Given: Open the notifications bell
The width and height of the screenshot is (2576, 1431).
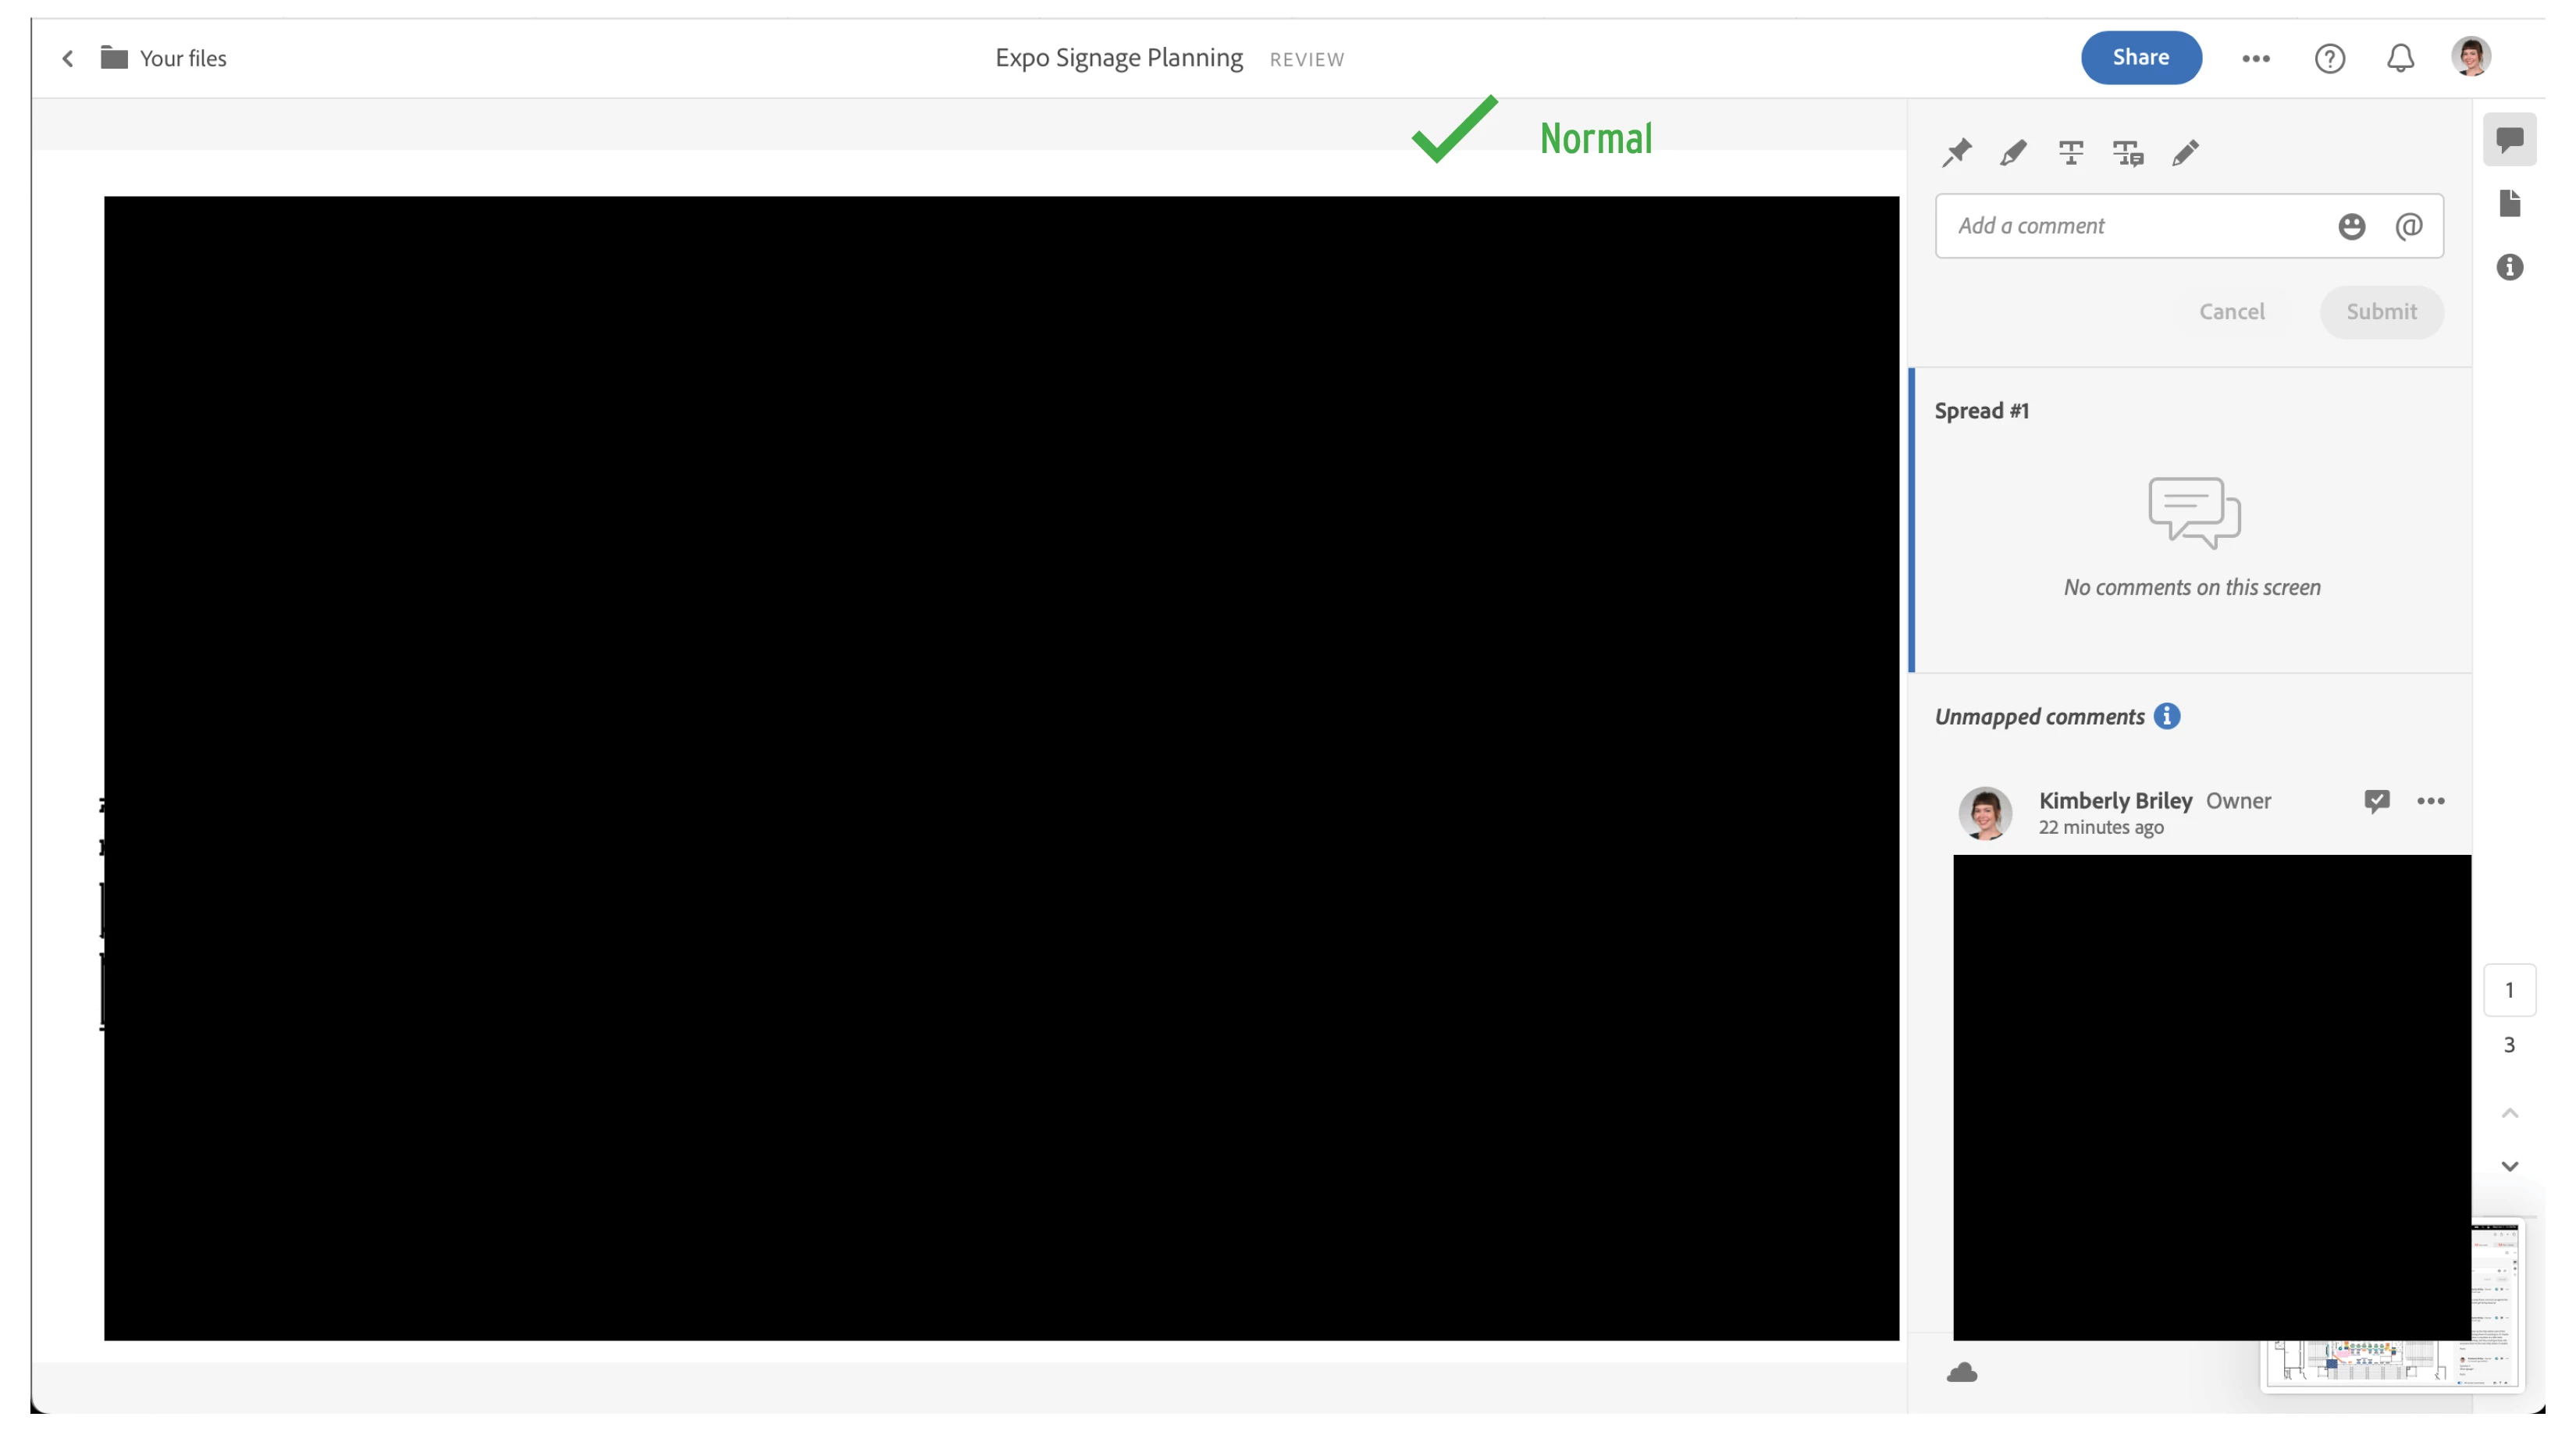Looking at the screenshot, I should (2400, 58).
